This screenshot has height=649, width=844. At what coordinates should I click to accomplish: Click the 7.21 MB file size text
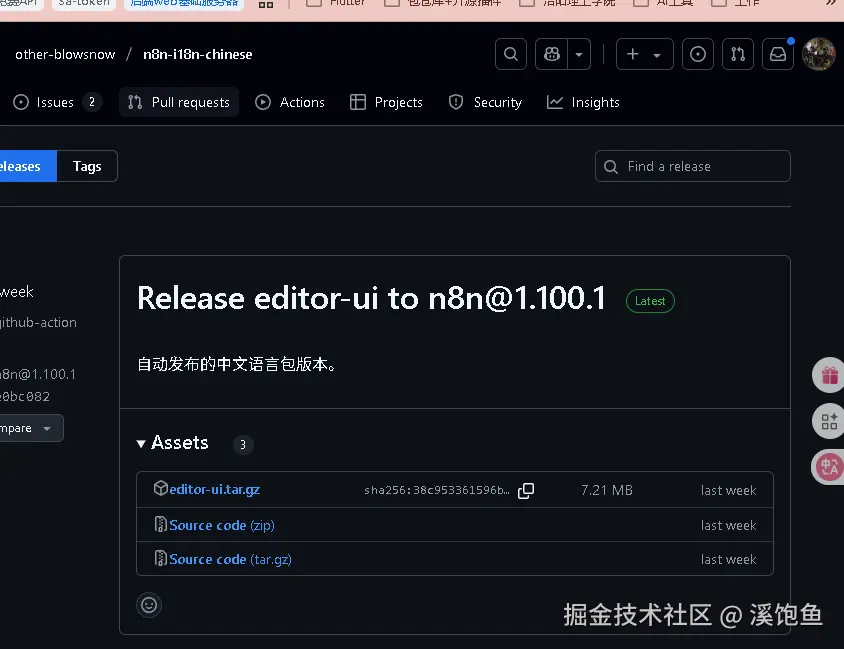(607, 490)
